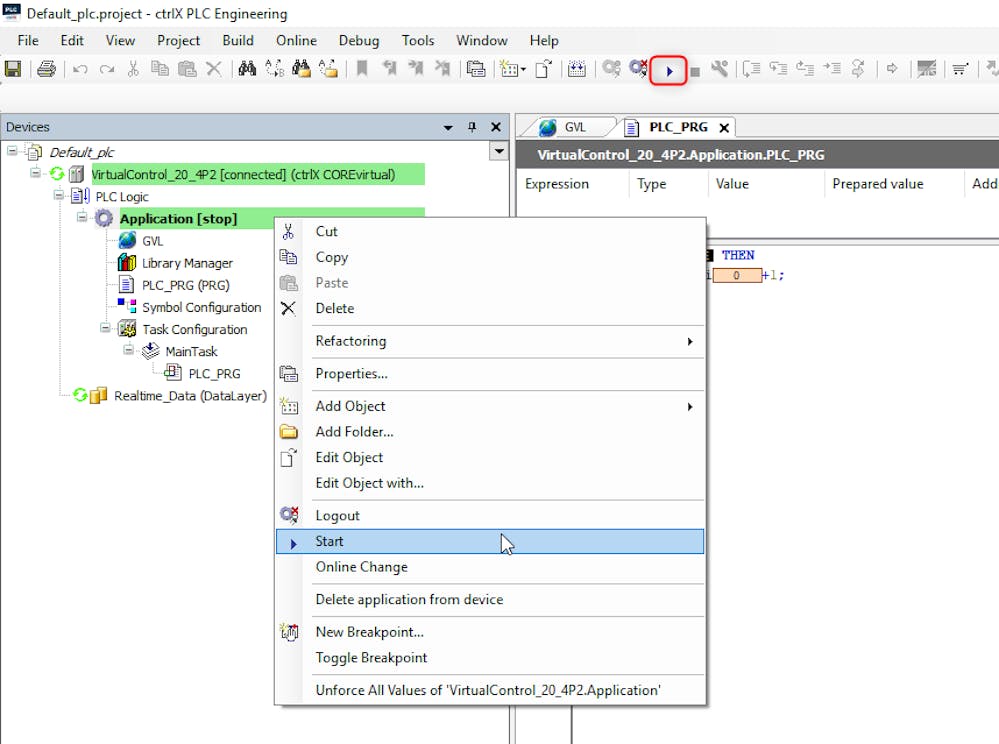
Task: Choose Start in the context menu
Action: point(490,541)
